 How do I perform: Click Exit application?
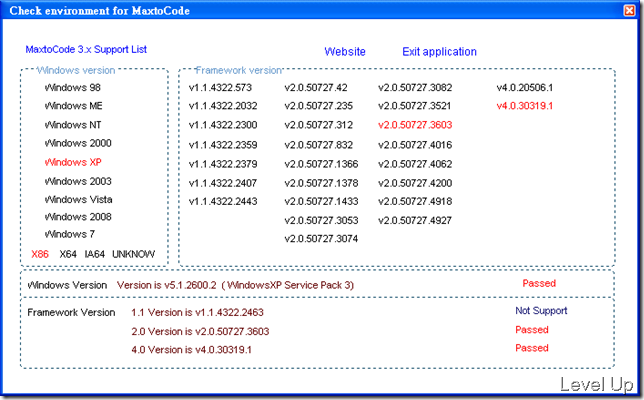pyautogui.click(x=439, y=52)
